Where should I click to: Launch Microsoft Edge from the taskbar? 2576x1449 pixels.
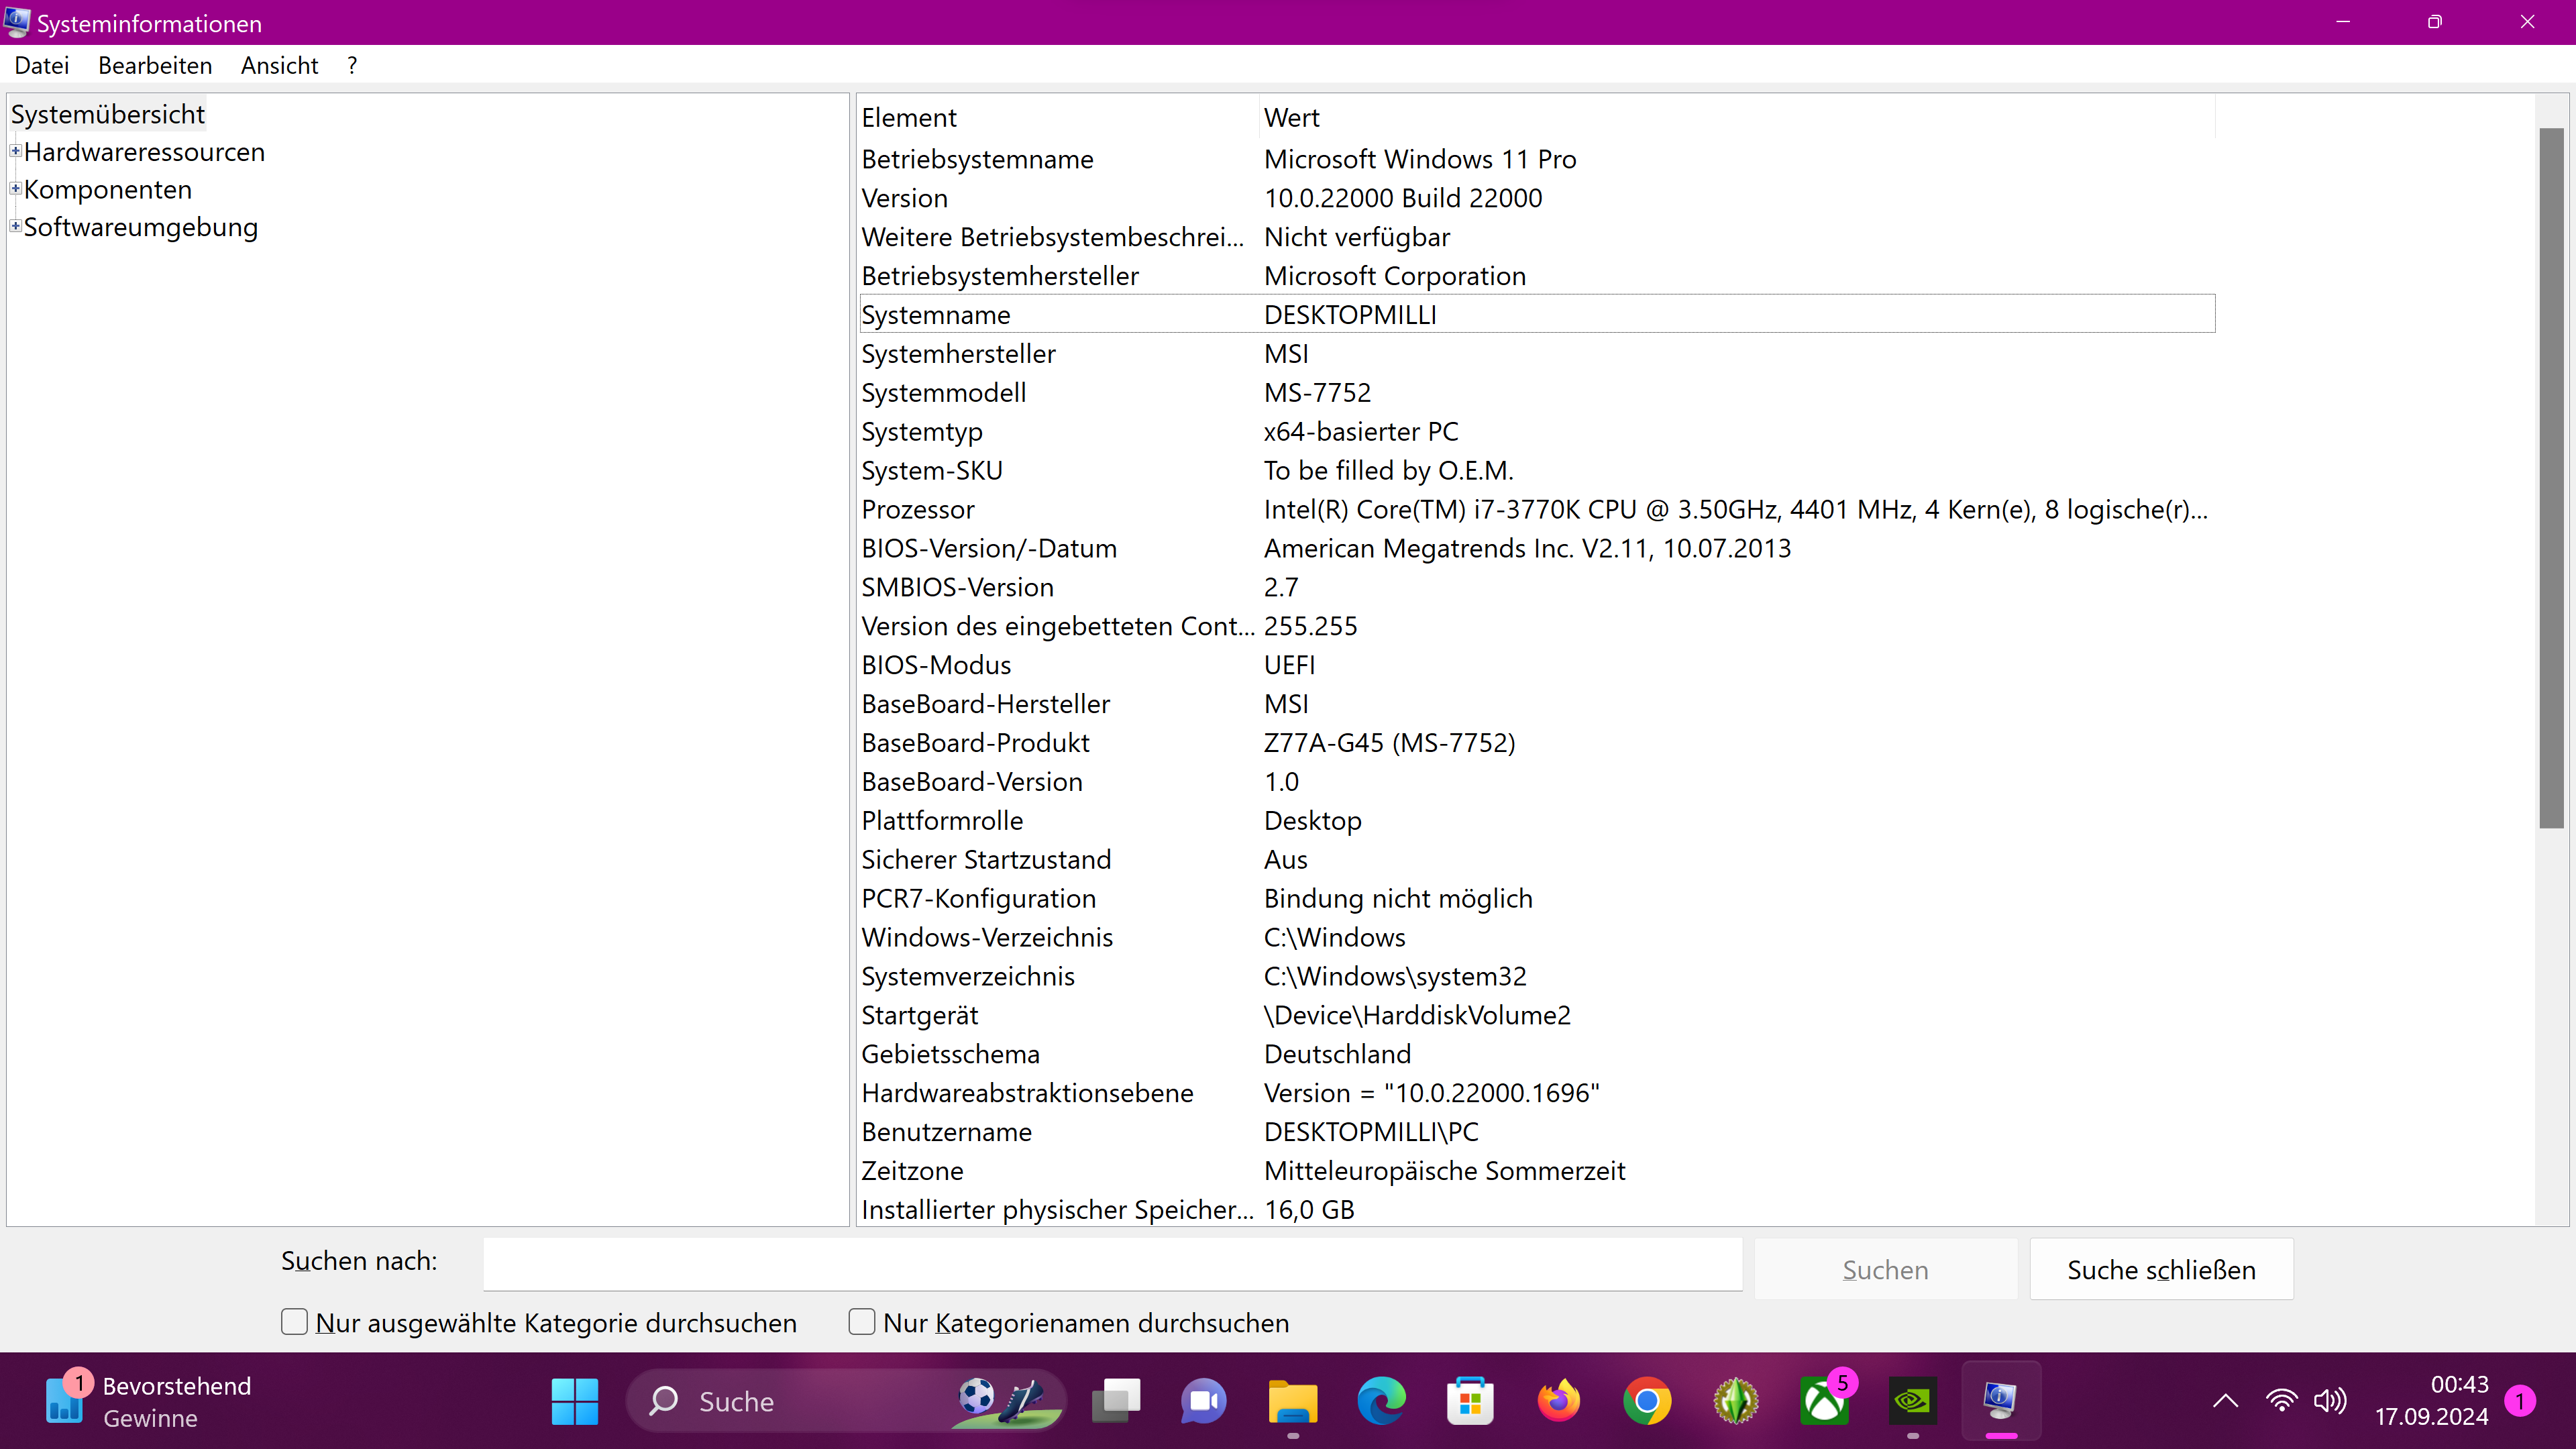1380,1400
